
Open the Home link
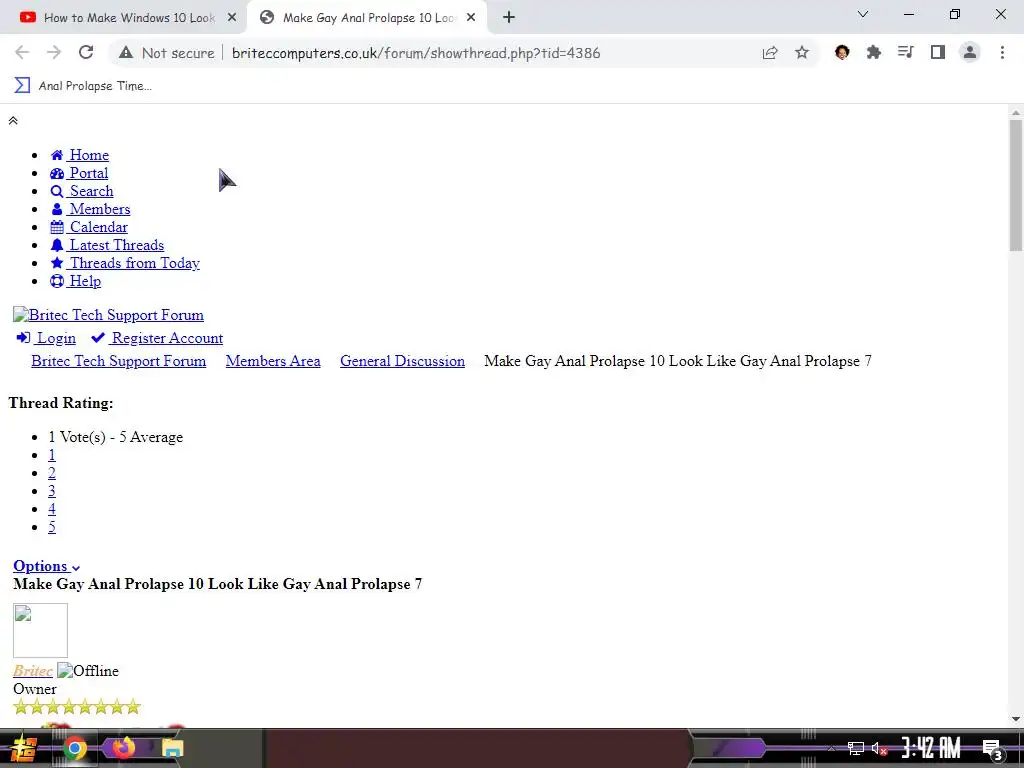(89, 155)
